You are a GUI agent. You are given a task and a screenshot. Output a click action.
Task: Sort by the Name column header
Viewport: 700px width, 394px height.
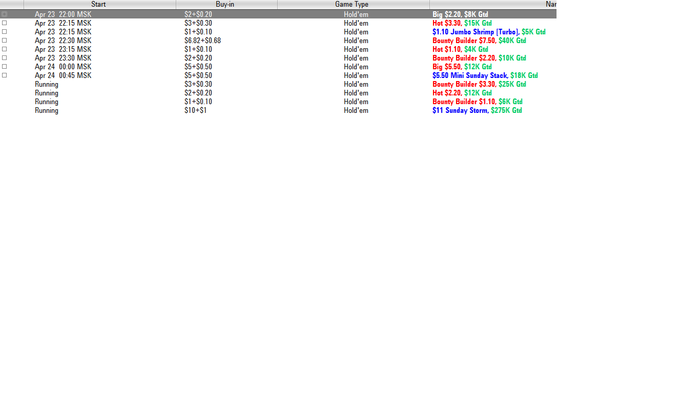coord(493,4)
